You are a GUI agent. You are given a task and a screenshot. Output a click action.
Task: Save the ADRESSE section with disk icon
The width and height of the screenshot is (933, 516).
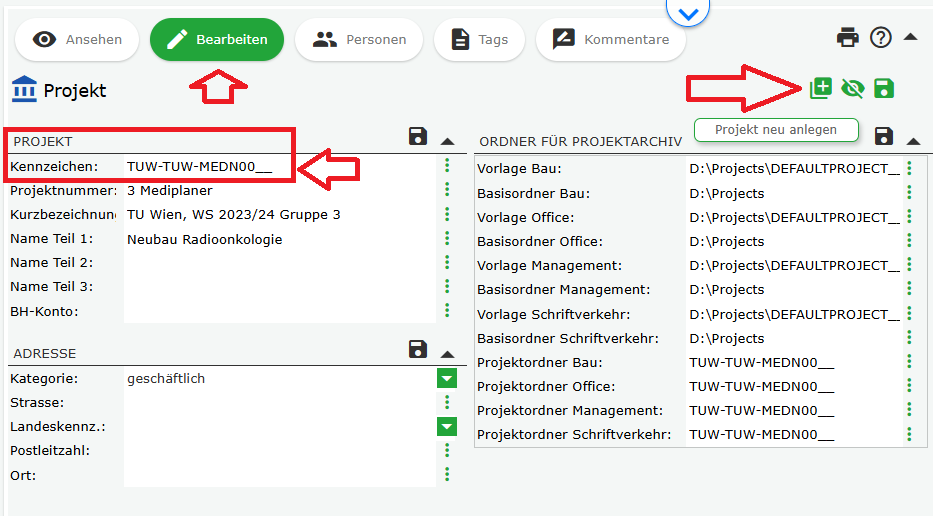click(x=418, y=349)
